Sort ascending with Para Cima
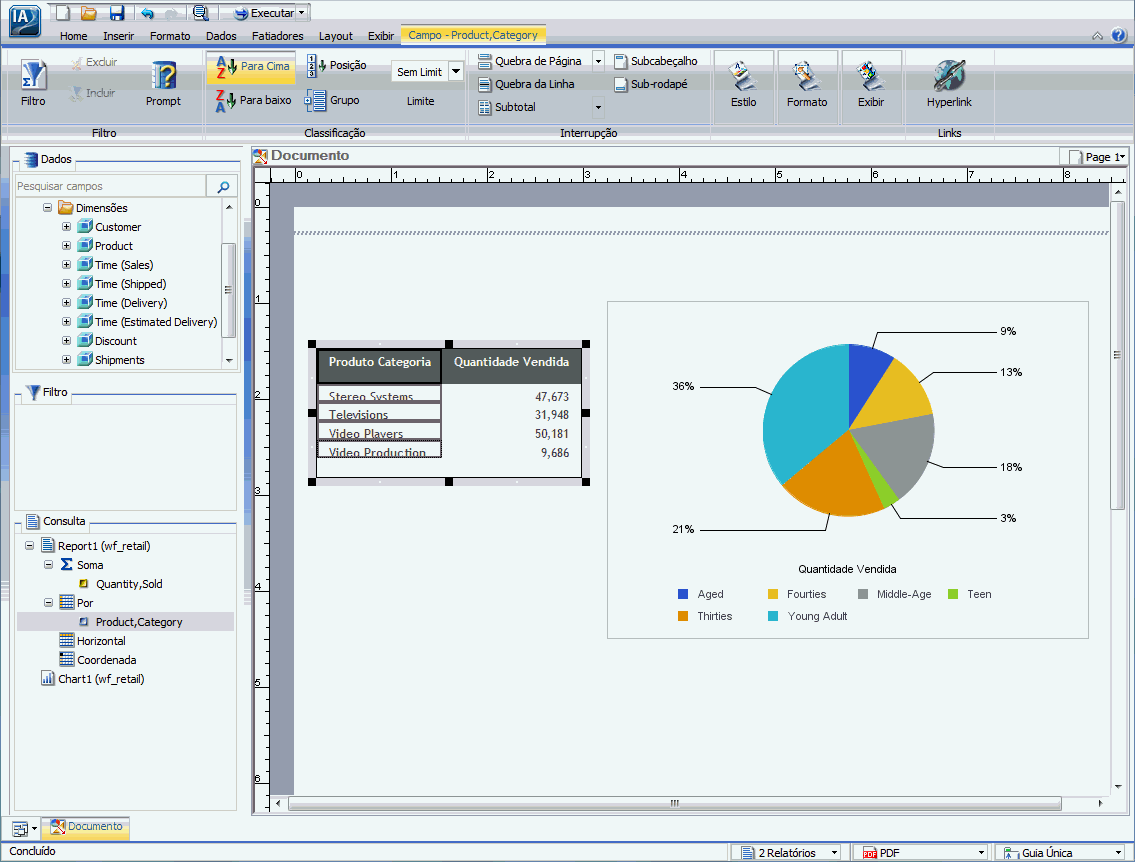The height and width of the screenshot is (862, 1135). tap(253, 67)
